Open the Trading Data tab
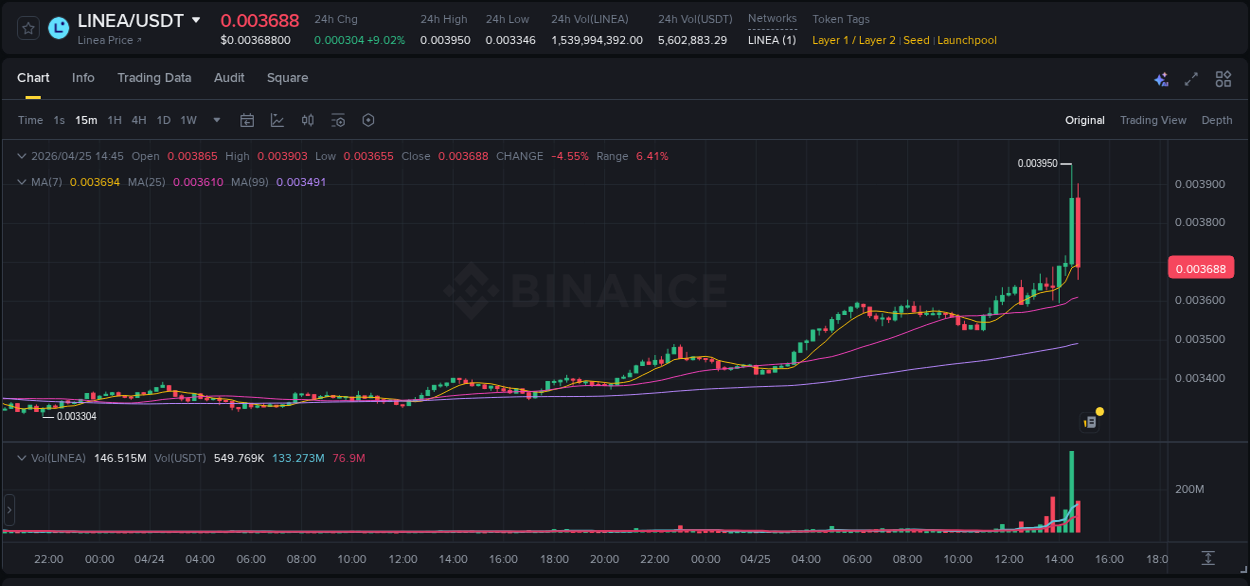Screen dimensions: 1250x586 154,78
